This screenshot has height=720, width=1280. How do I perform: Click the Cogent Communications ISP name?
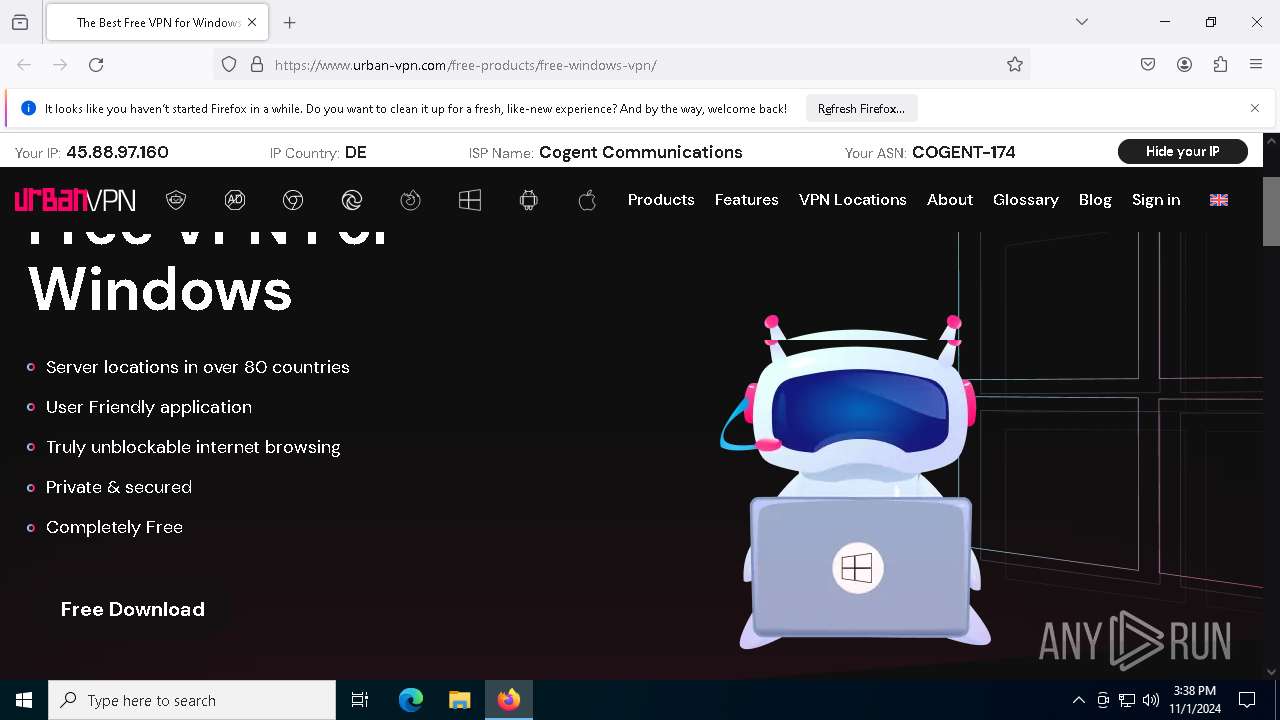pyautogui.click(x=641, y=152)
